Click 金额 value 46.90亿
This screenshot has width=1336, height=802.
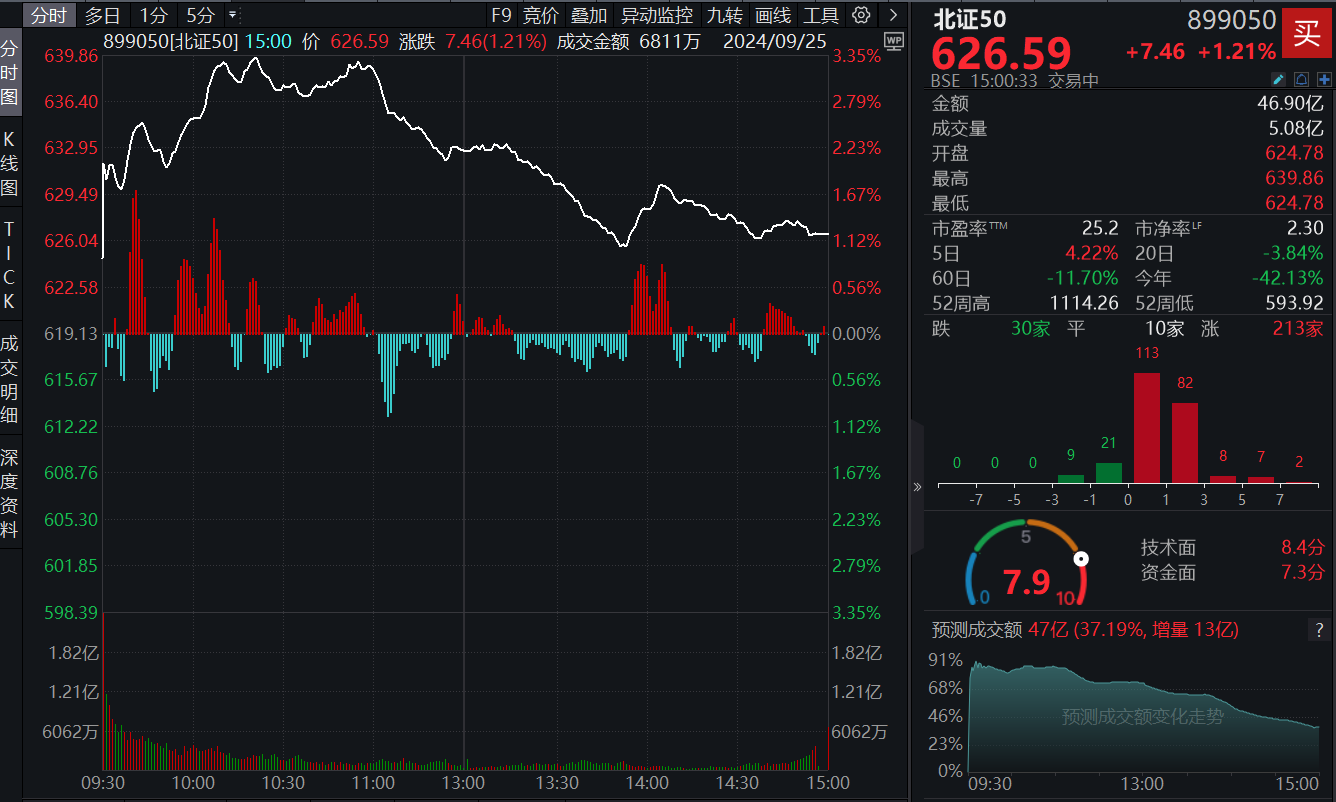point(1290,104)
